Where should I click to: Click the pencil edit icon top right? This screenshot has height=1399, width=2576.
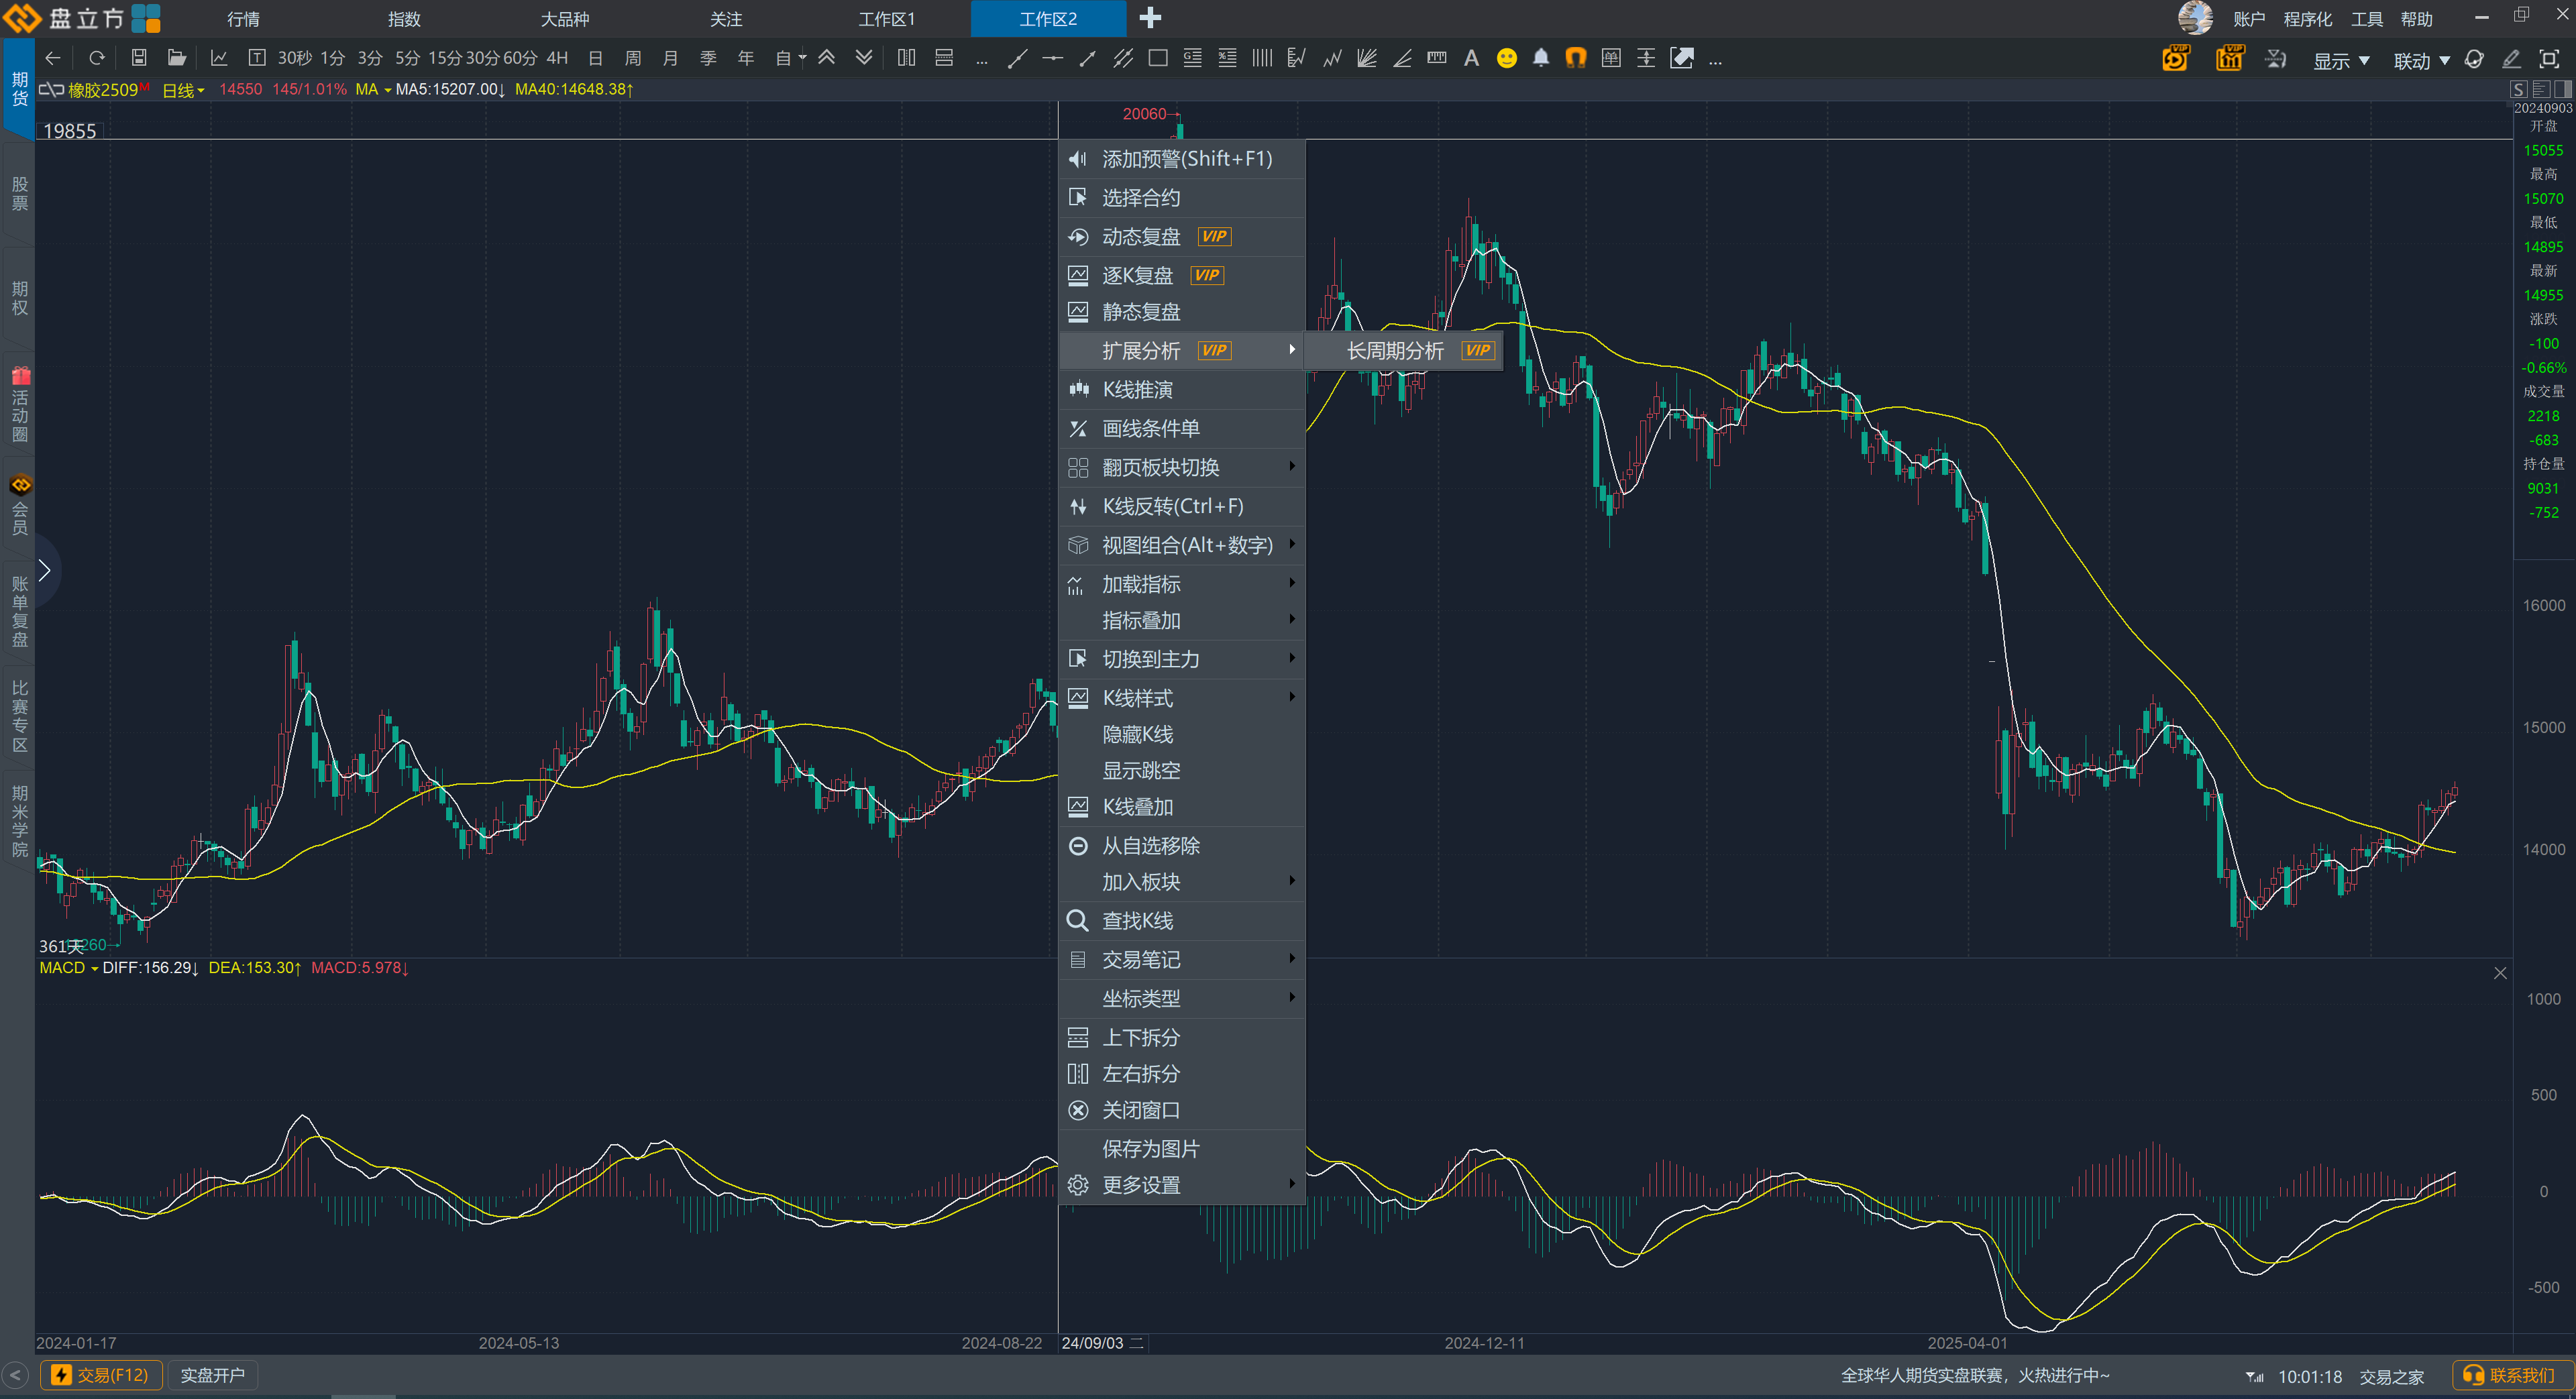pyautogui.click(x=2511, y=59)
